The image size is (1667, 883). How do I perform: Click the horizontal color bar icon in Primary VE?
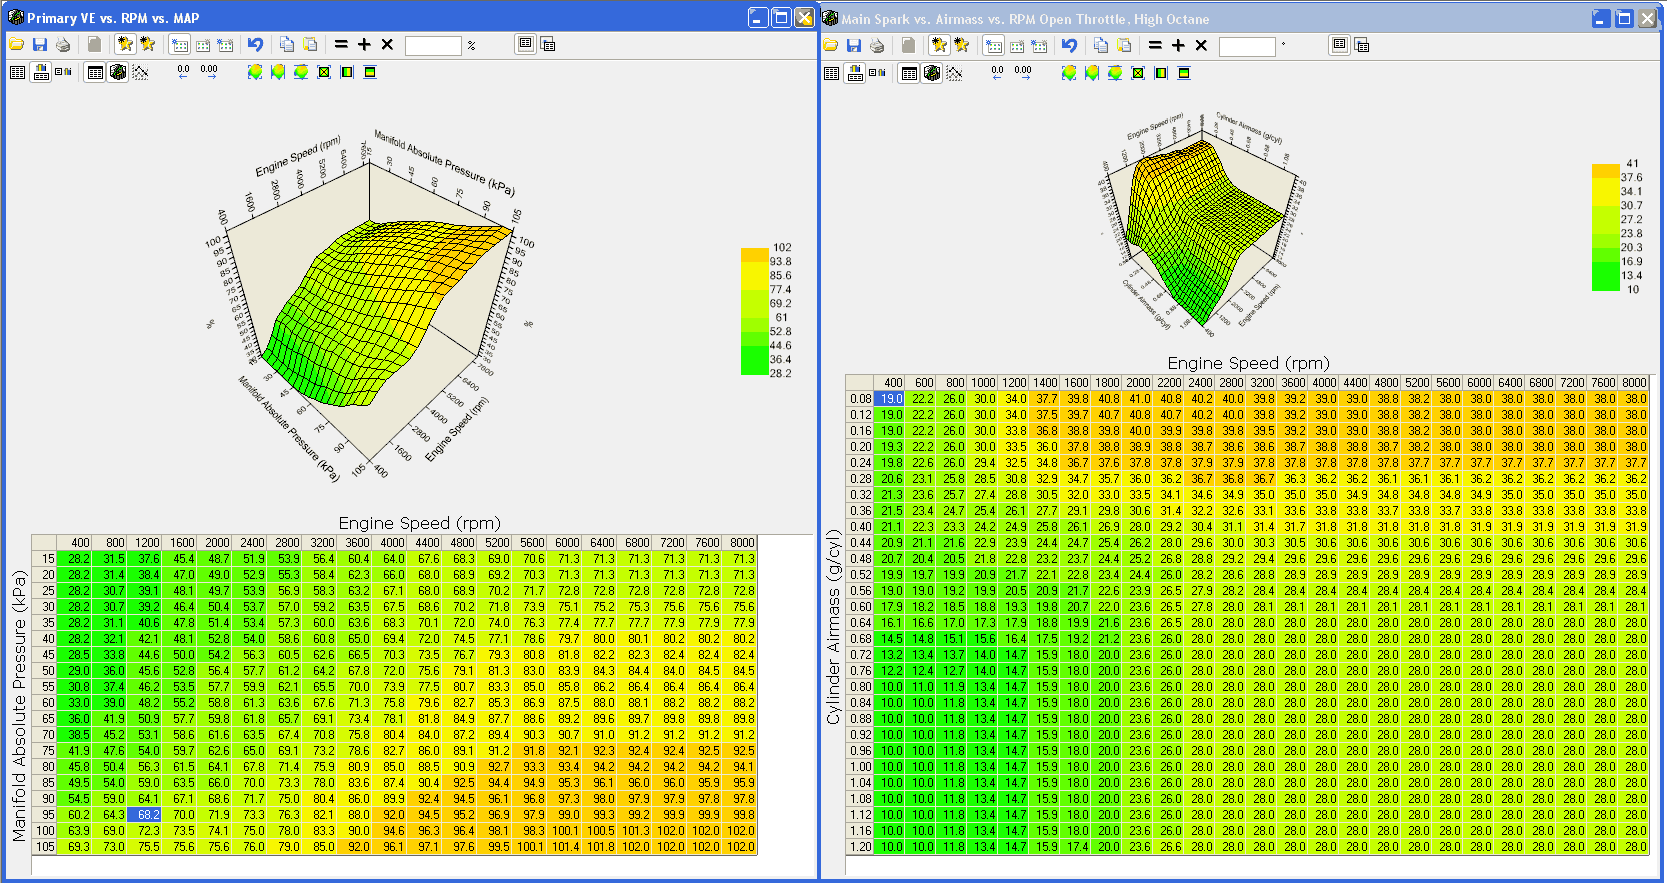tap(370, 72)
